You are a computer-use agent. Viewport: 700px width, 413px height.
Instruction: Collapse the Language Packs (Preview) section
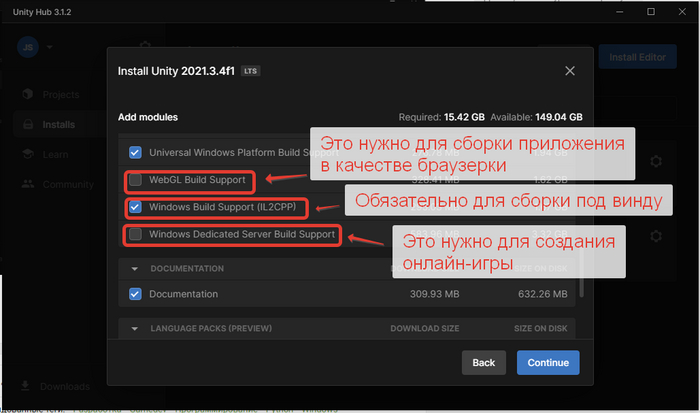(x=135, y=327)
